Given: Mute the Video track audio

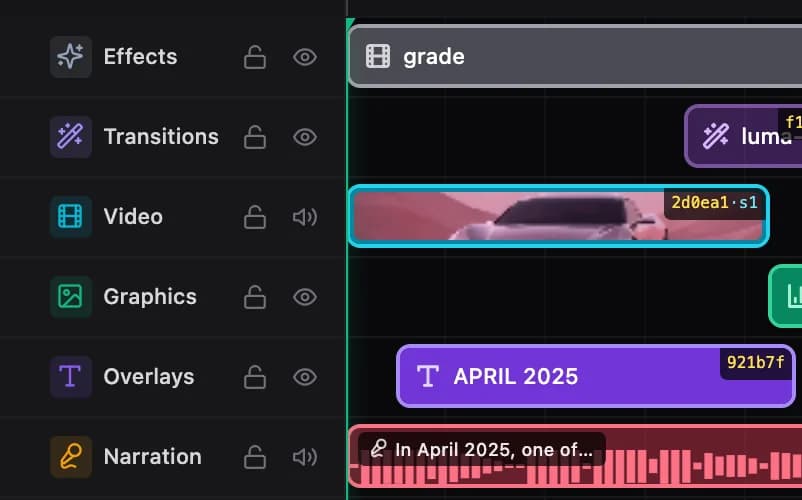Looking at the screenshot, I should [305, 217].
